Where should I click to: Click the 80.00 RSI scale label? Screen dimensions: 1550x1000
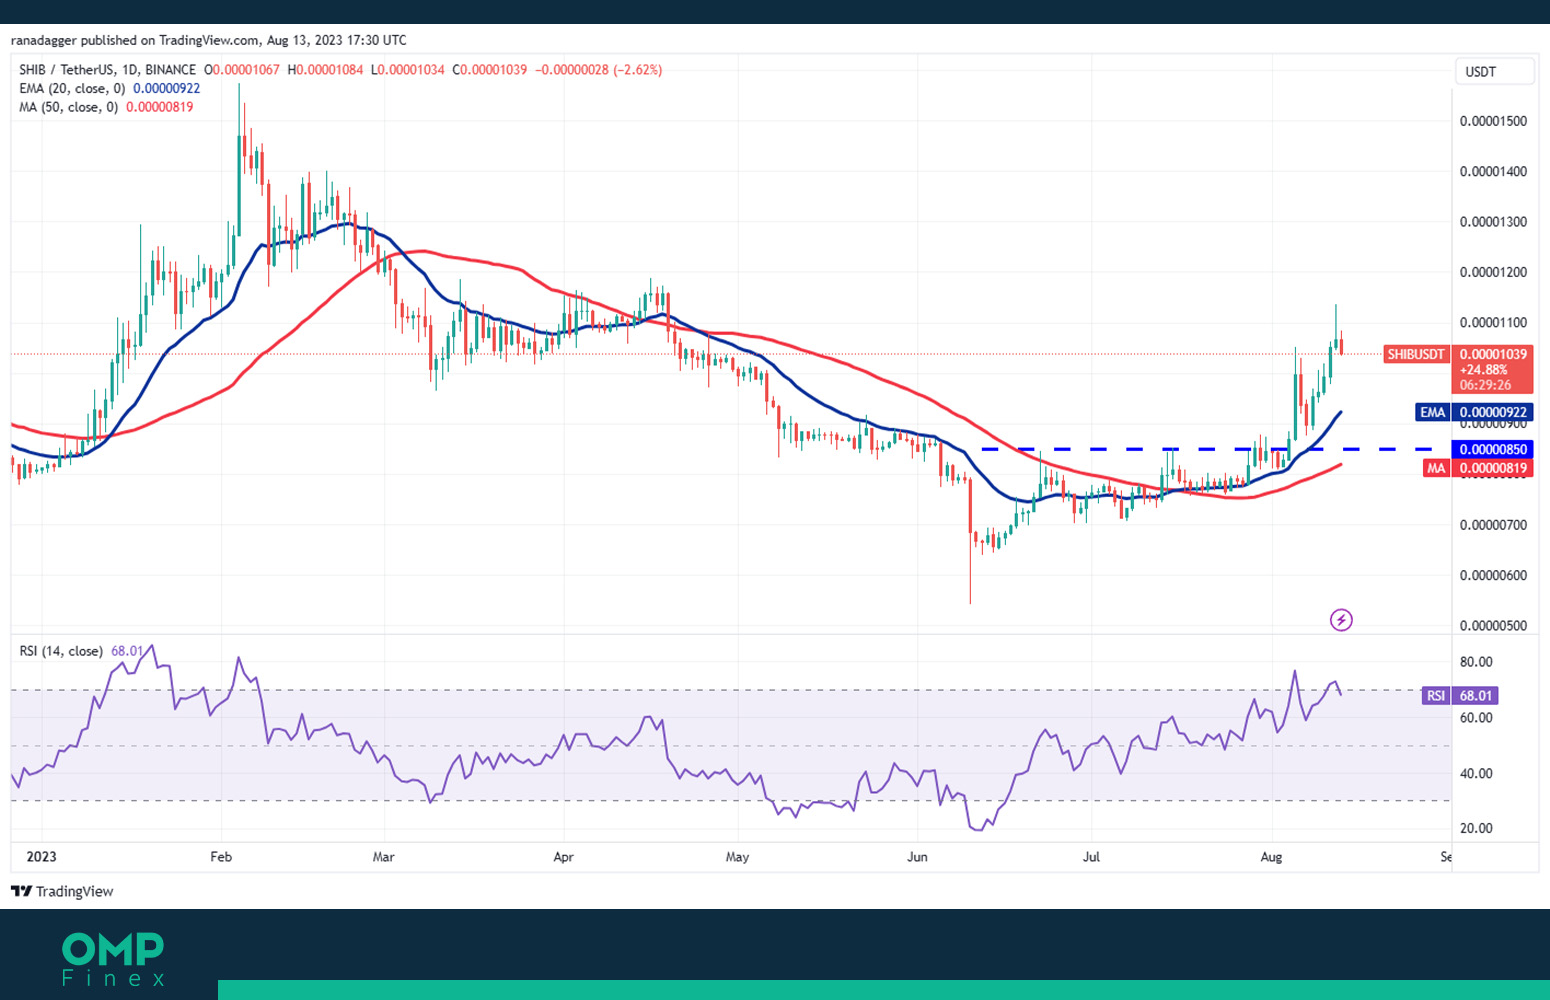(1476, 662)
